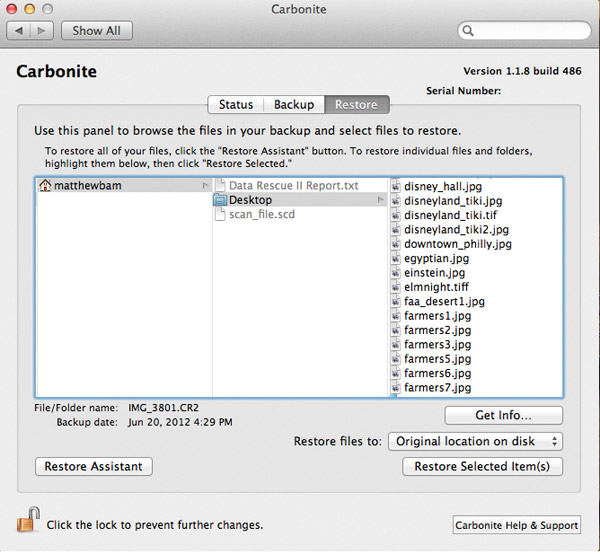Image resolution: width=600 pixels, height=554 pixels.
Task: Click the file icon for disneyland_tiki2.jpg
Action: (396, 230)
